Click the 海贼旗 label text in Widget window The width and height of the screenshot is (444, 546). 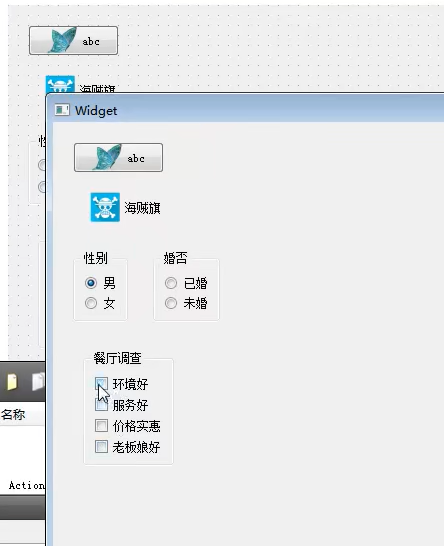point(142,208)
